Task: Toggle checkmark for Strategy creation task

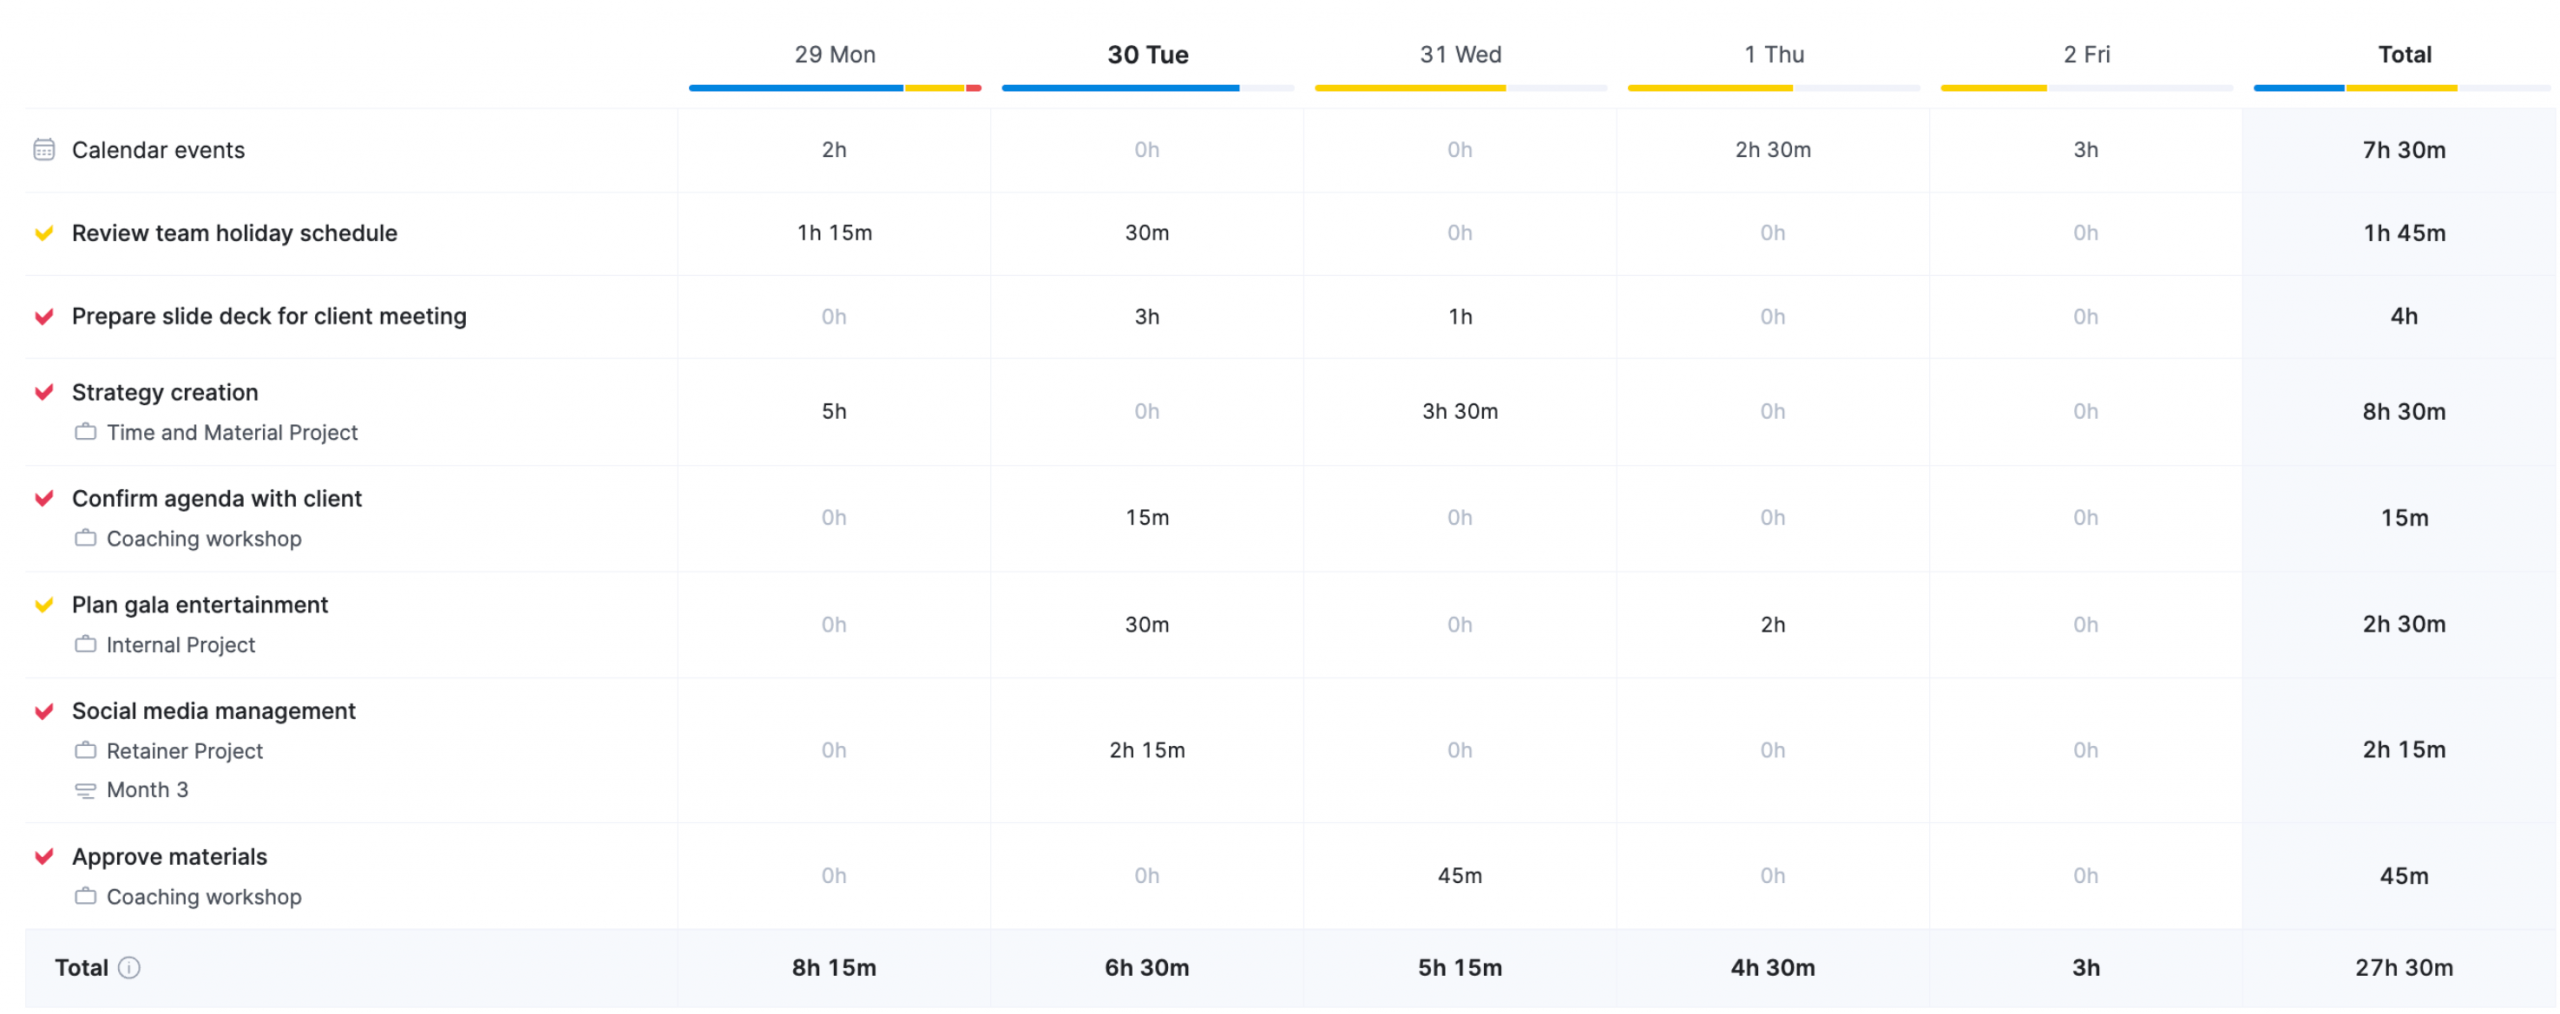Action: pos(44,392)
